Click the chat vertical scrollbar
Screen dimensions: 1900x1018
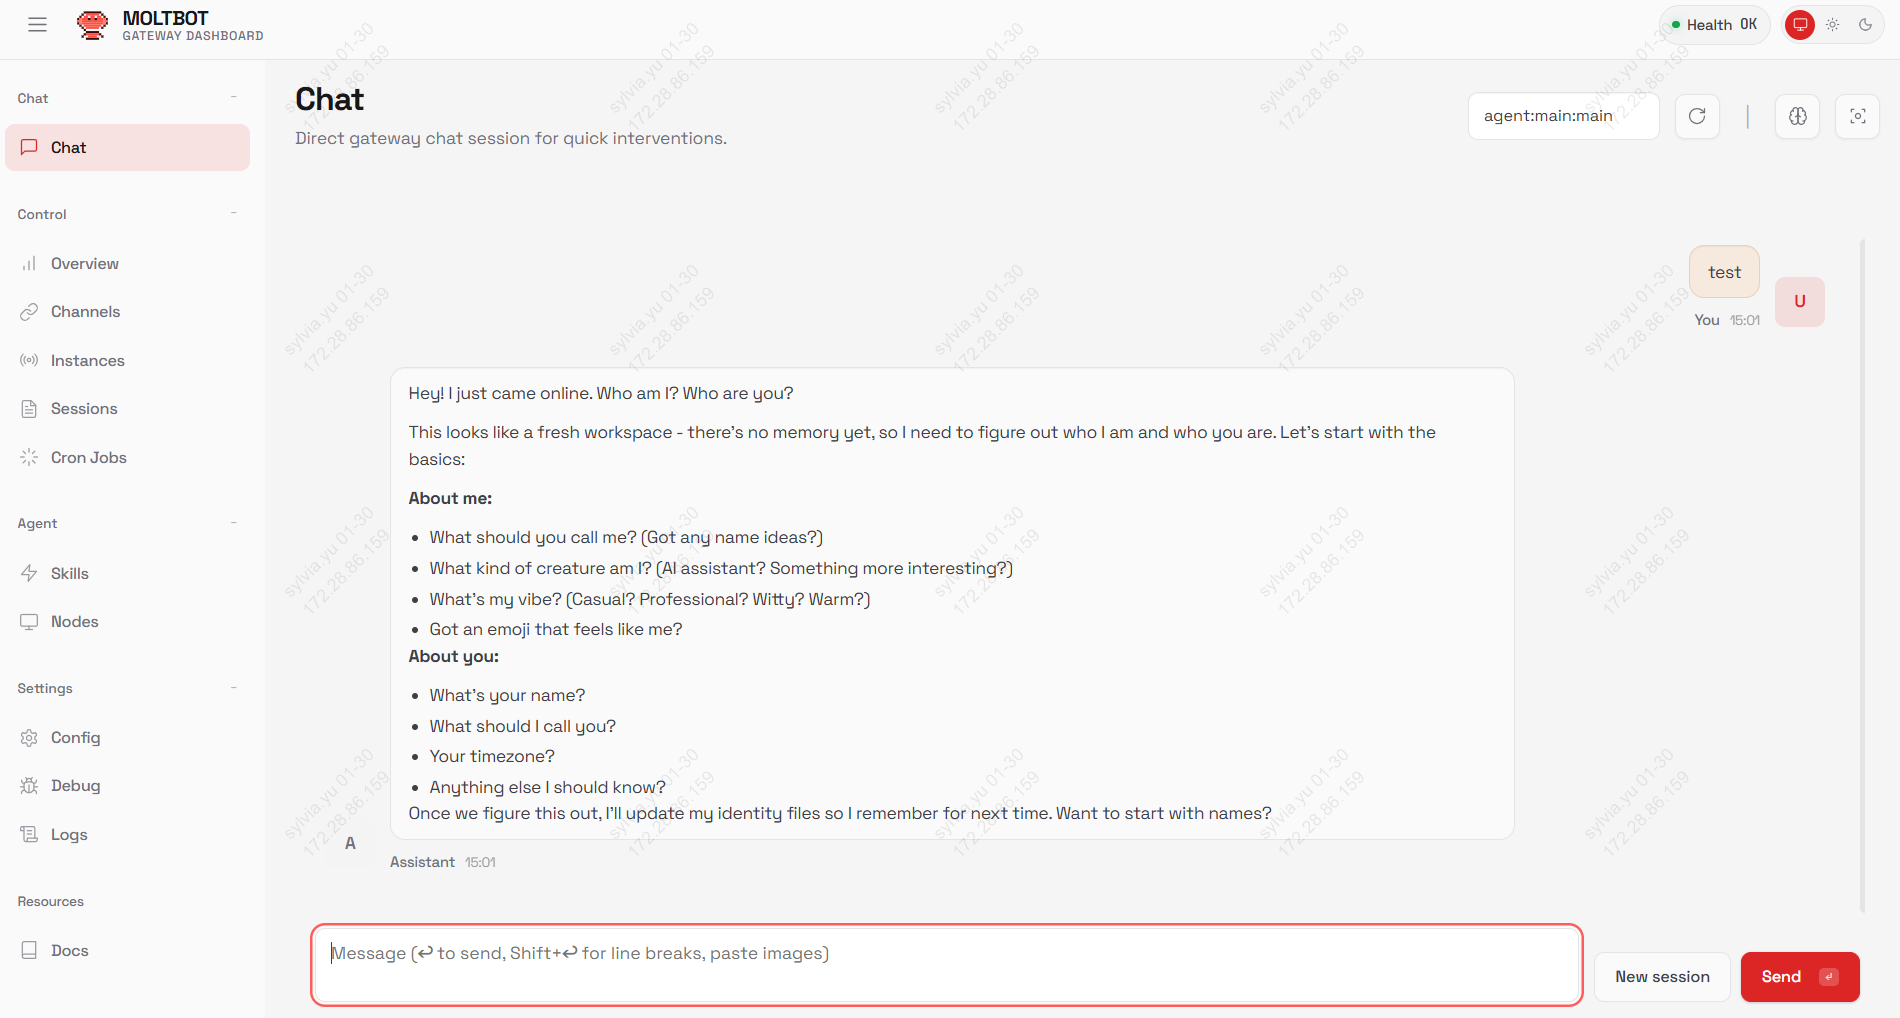point(1862,574)
